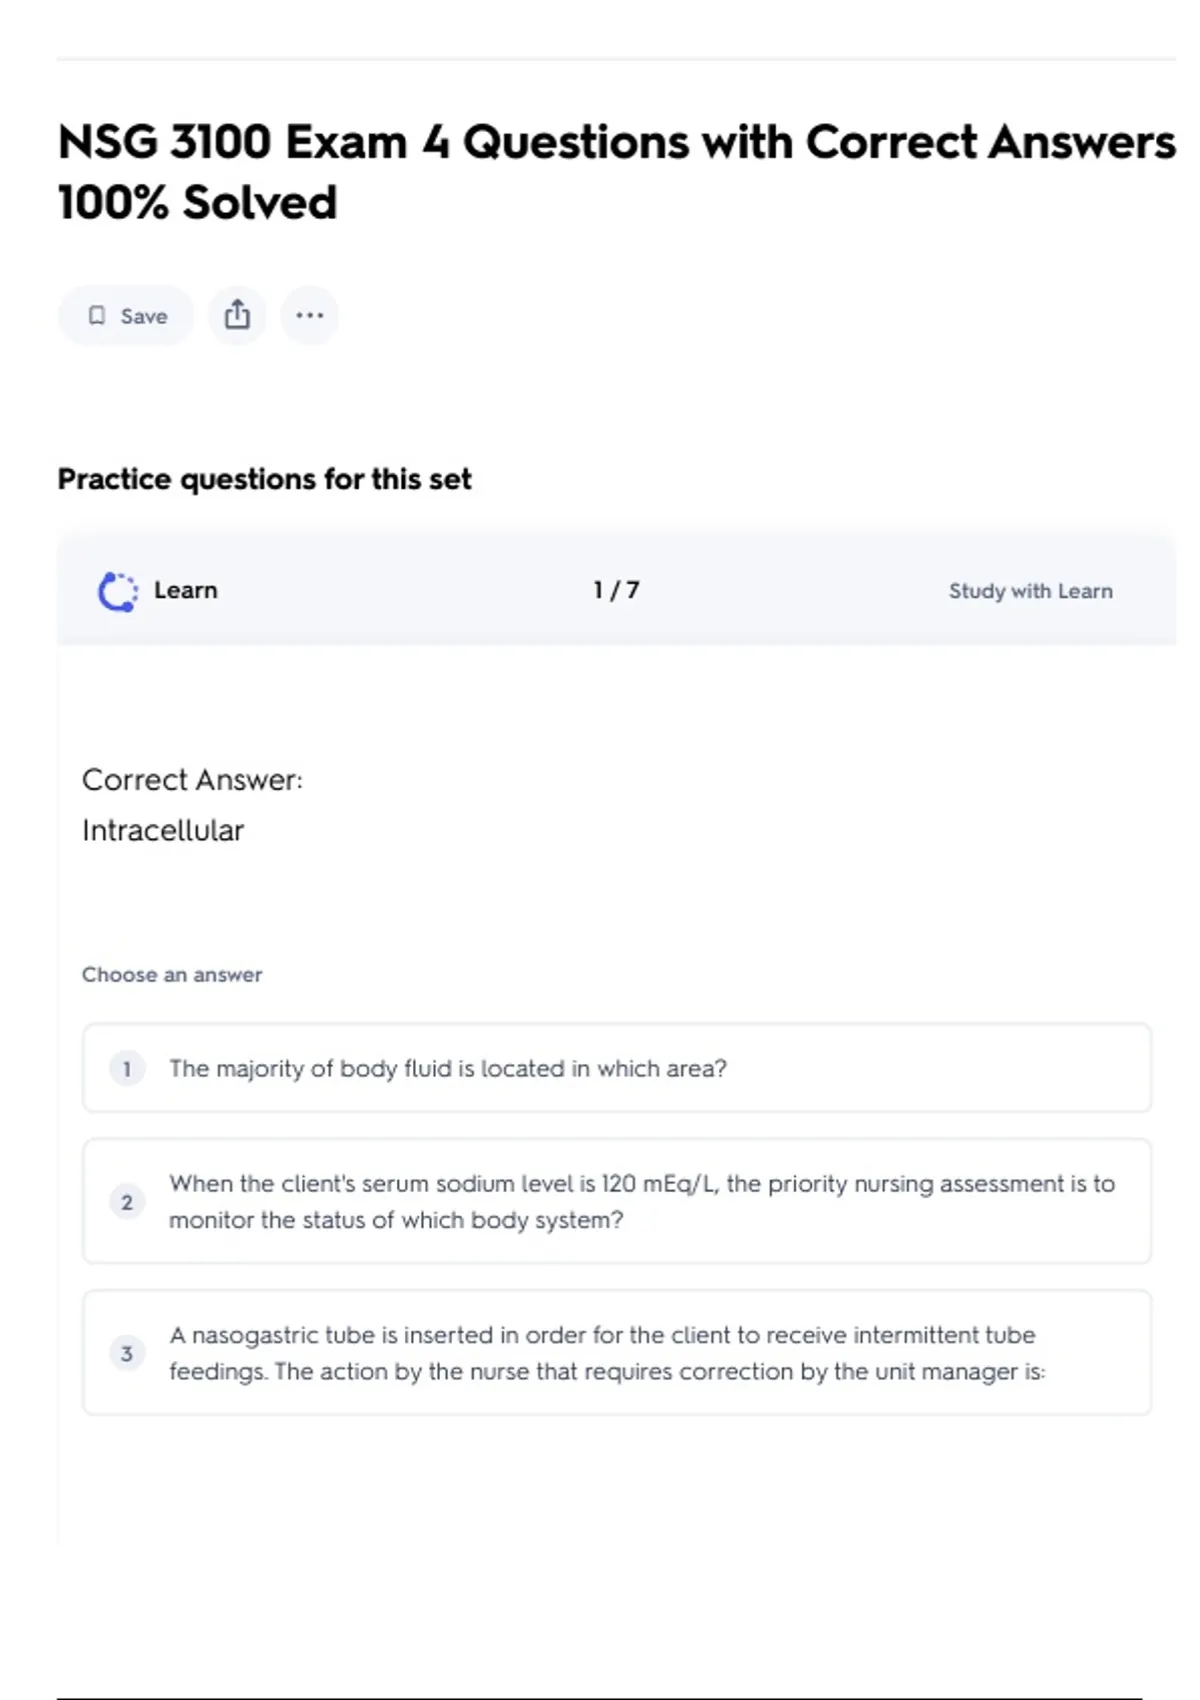Click the number 2 badge
Viewport: 1200px width, 1700px height.
point(127,1202)
